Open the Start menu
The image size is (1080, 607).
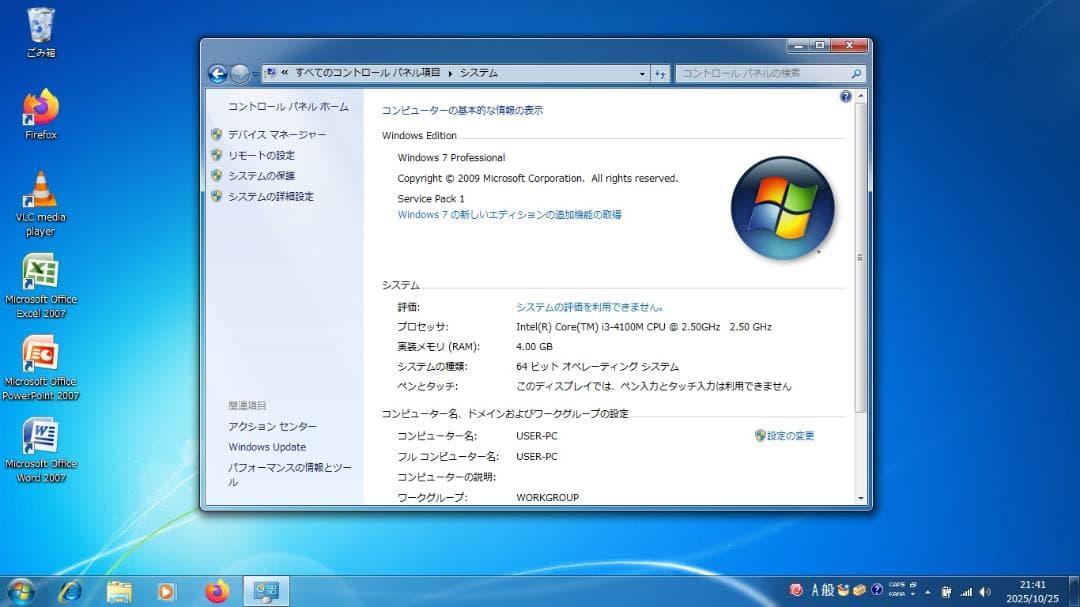(x=19, y=591)
